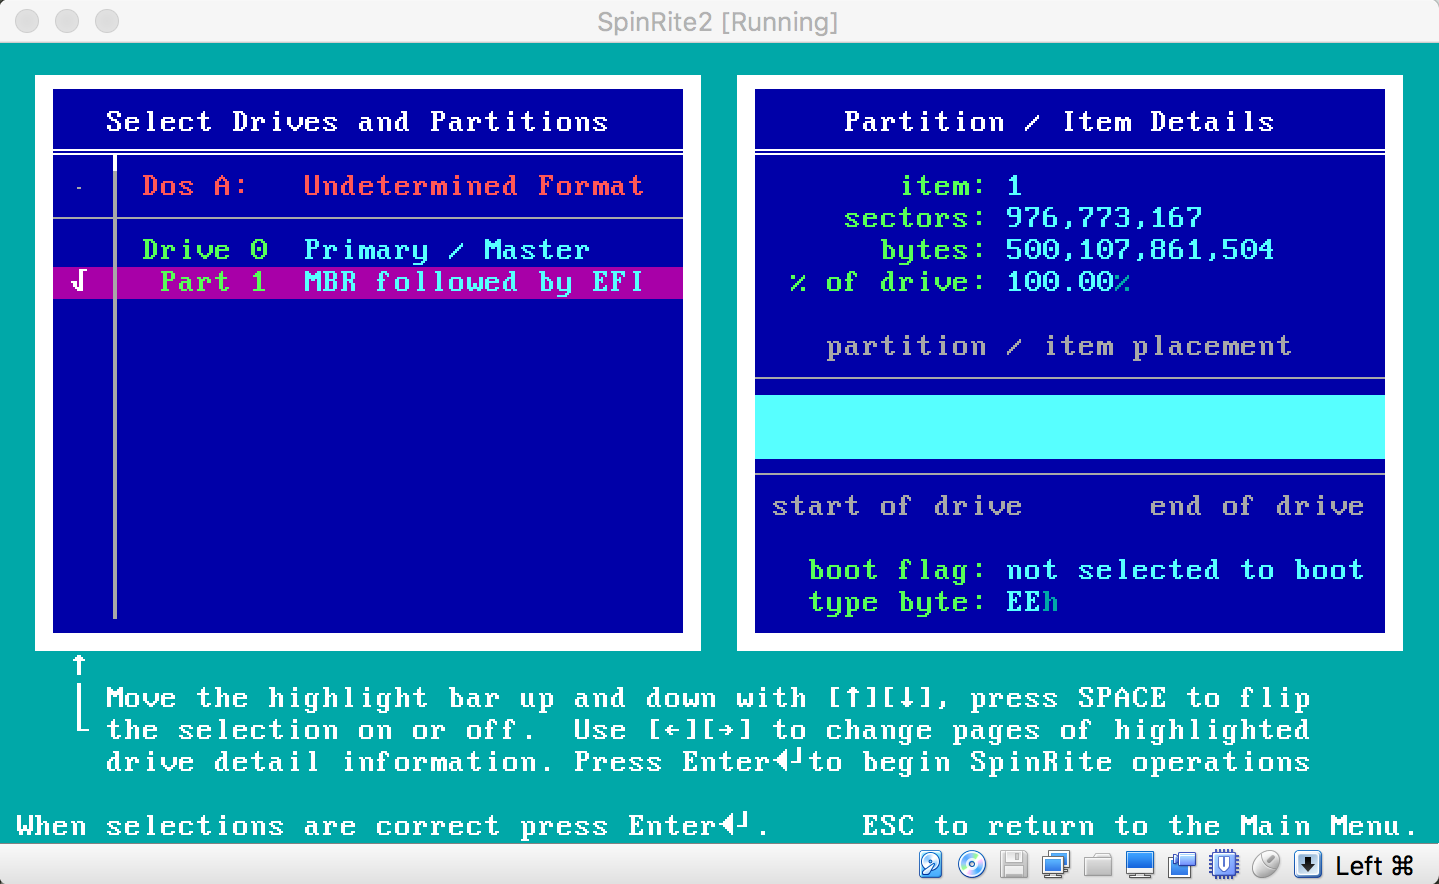Click the keyboard capture arrow icon
Image resolution: width=1439 pixels, height=884 pixels.
[x=1307, y=864]
